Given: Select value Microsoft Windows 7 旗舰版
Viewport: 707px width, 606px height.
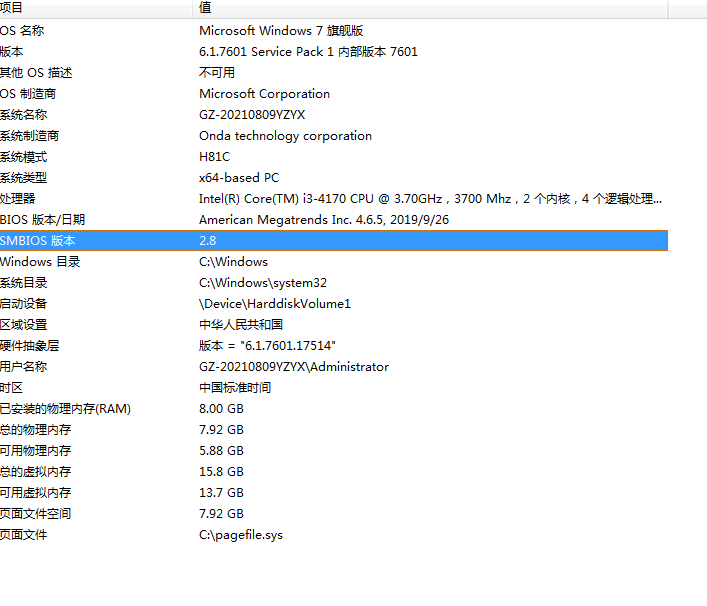Looking at the screenshot, I should 281,31.
